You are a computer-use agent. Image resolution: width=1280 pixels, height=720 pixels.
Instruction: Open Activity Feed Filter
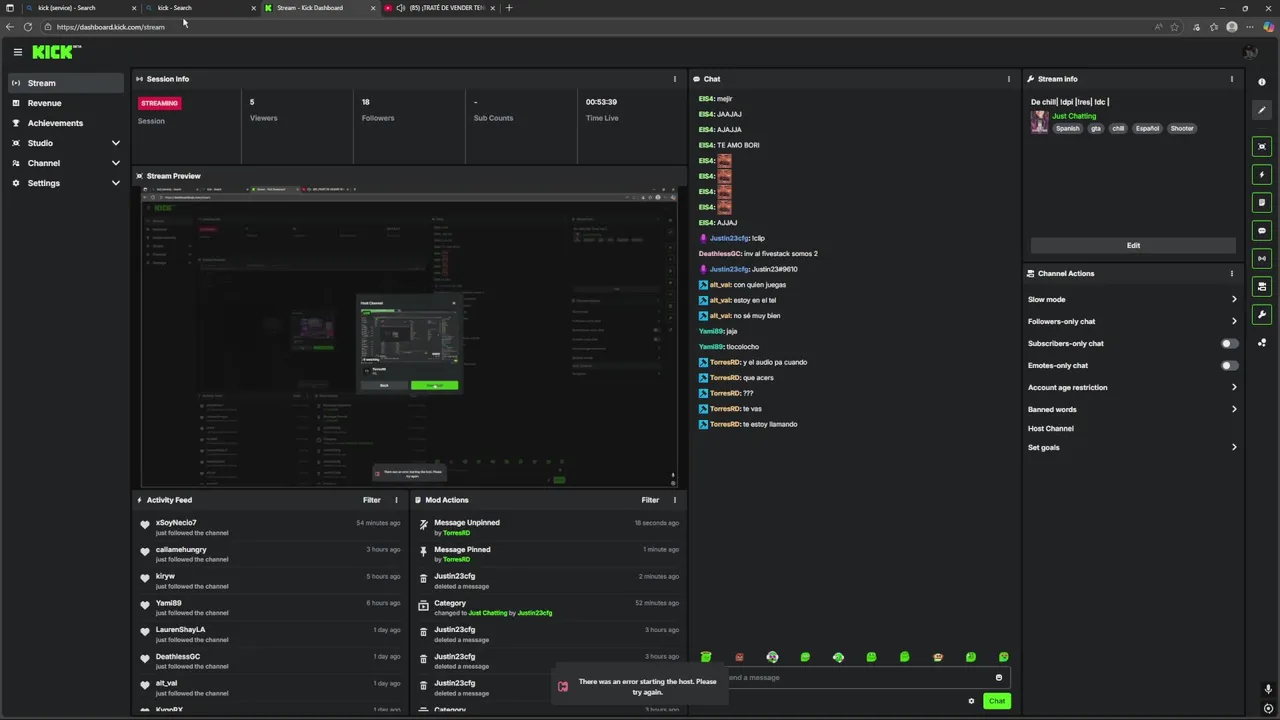372,500
